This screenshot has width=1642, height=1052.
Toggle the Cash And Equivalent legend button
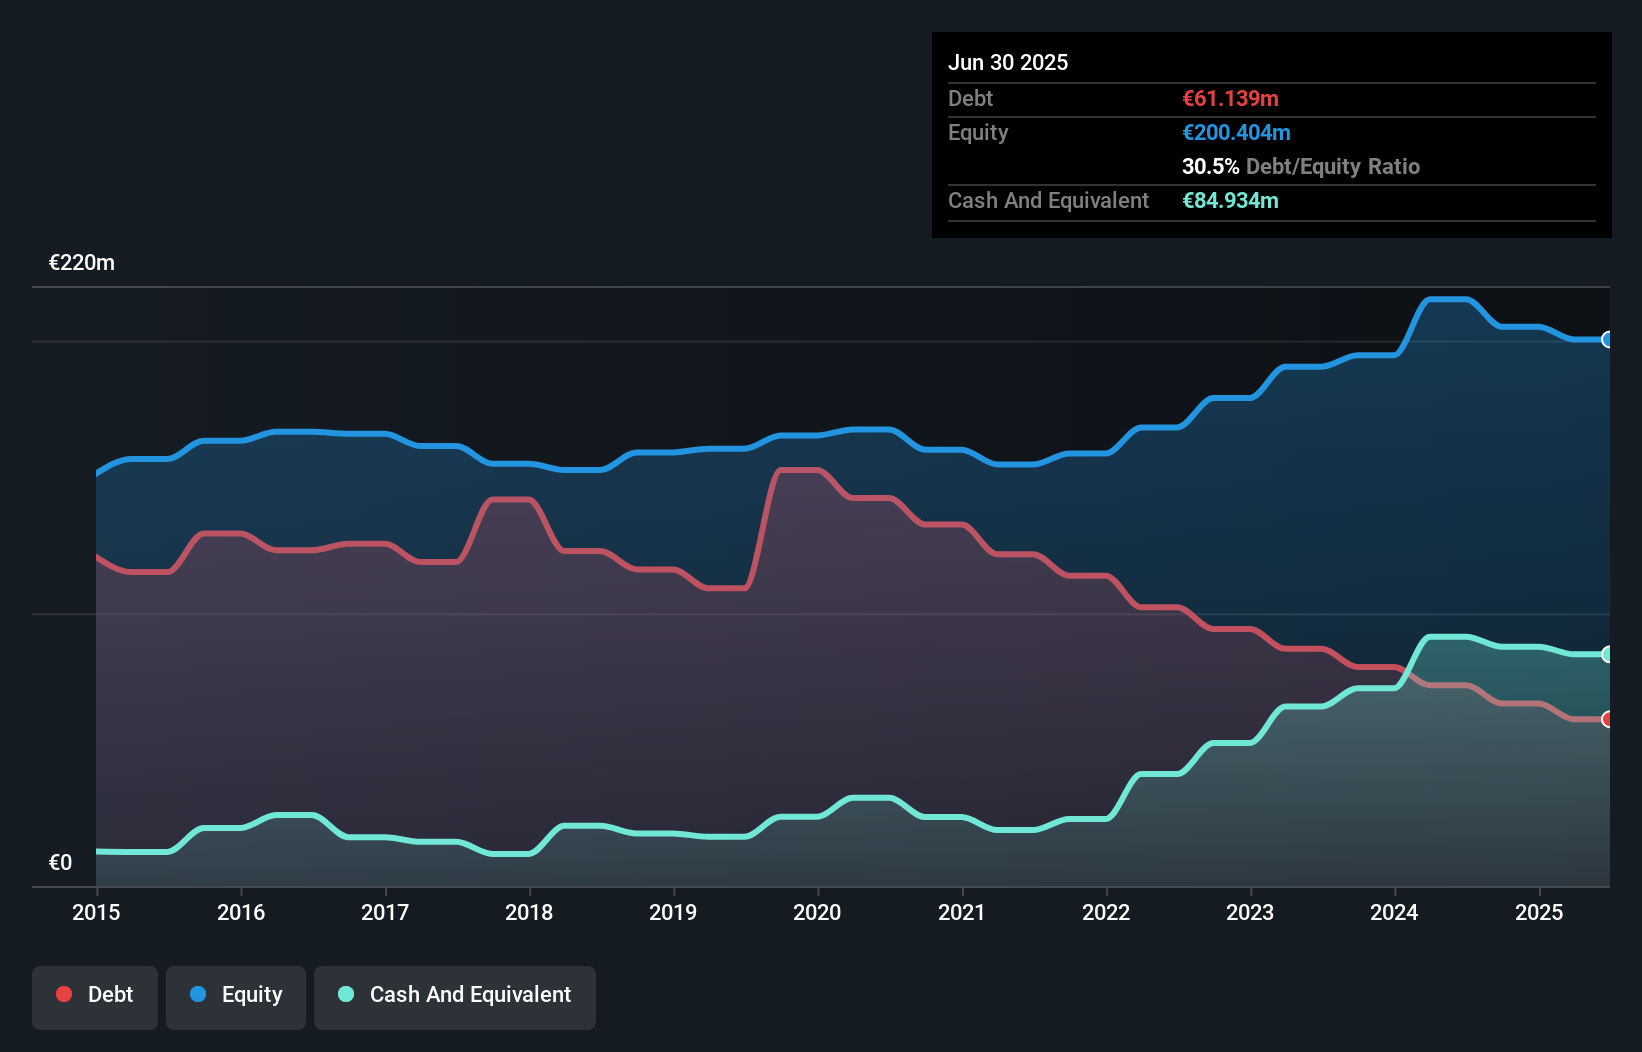tap(455, 997)
